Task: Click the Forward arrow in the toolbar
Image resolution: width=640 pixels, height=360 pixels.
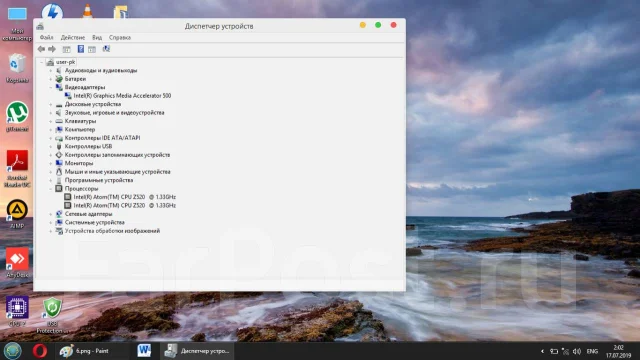Action: coord(52,49)
